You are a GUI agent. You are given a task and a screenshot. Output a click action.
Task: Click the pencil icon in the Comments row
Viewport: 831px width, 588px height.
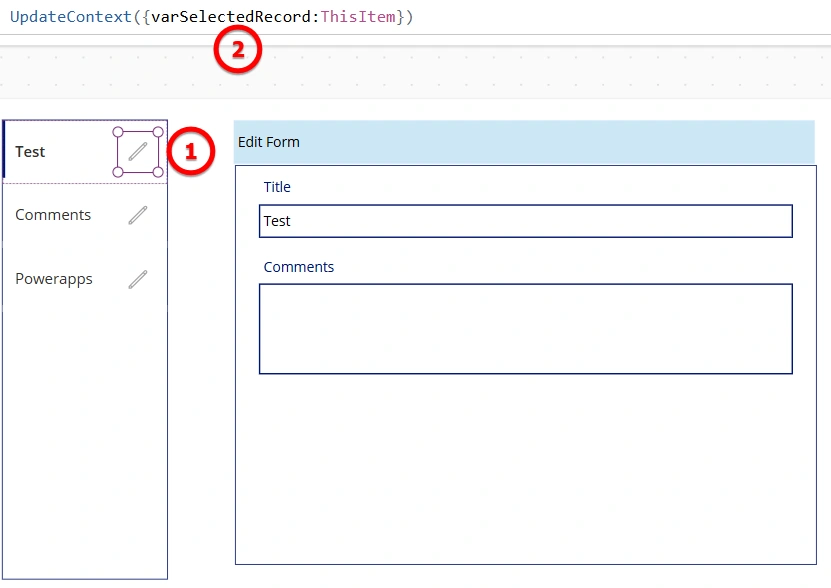(138, 215)
